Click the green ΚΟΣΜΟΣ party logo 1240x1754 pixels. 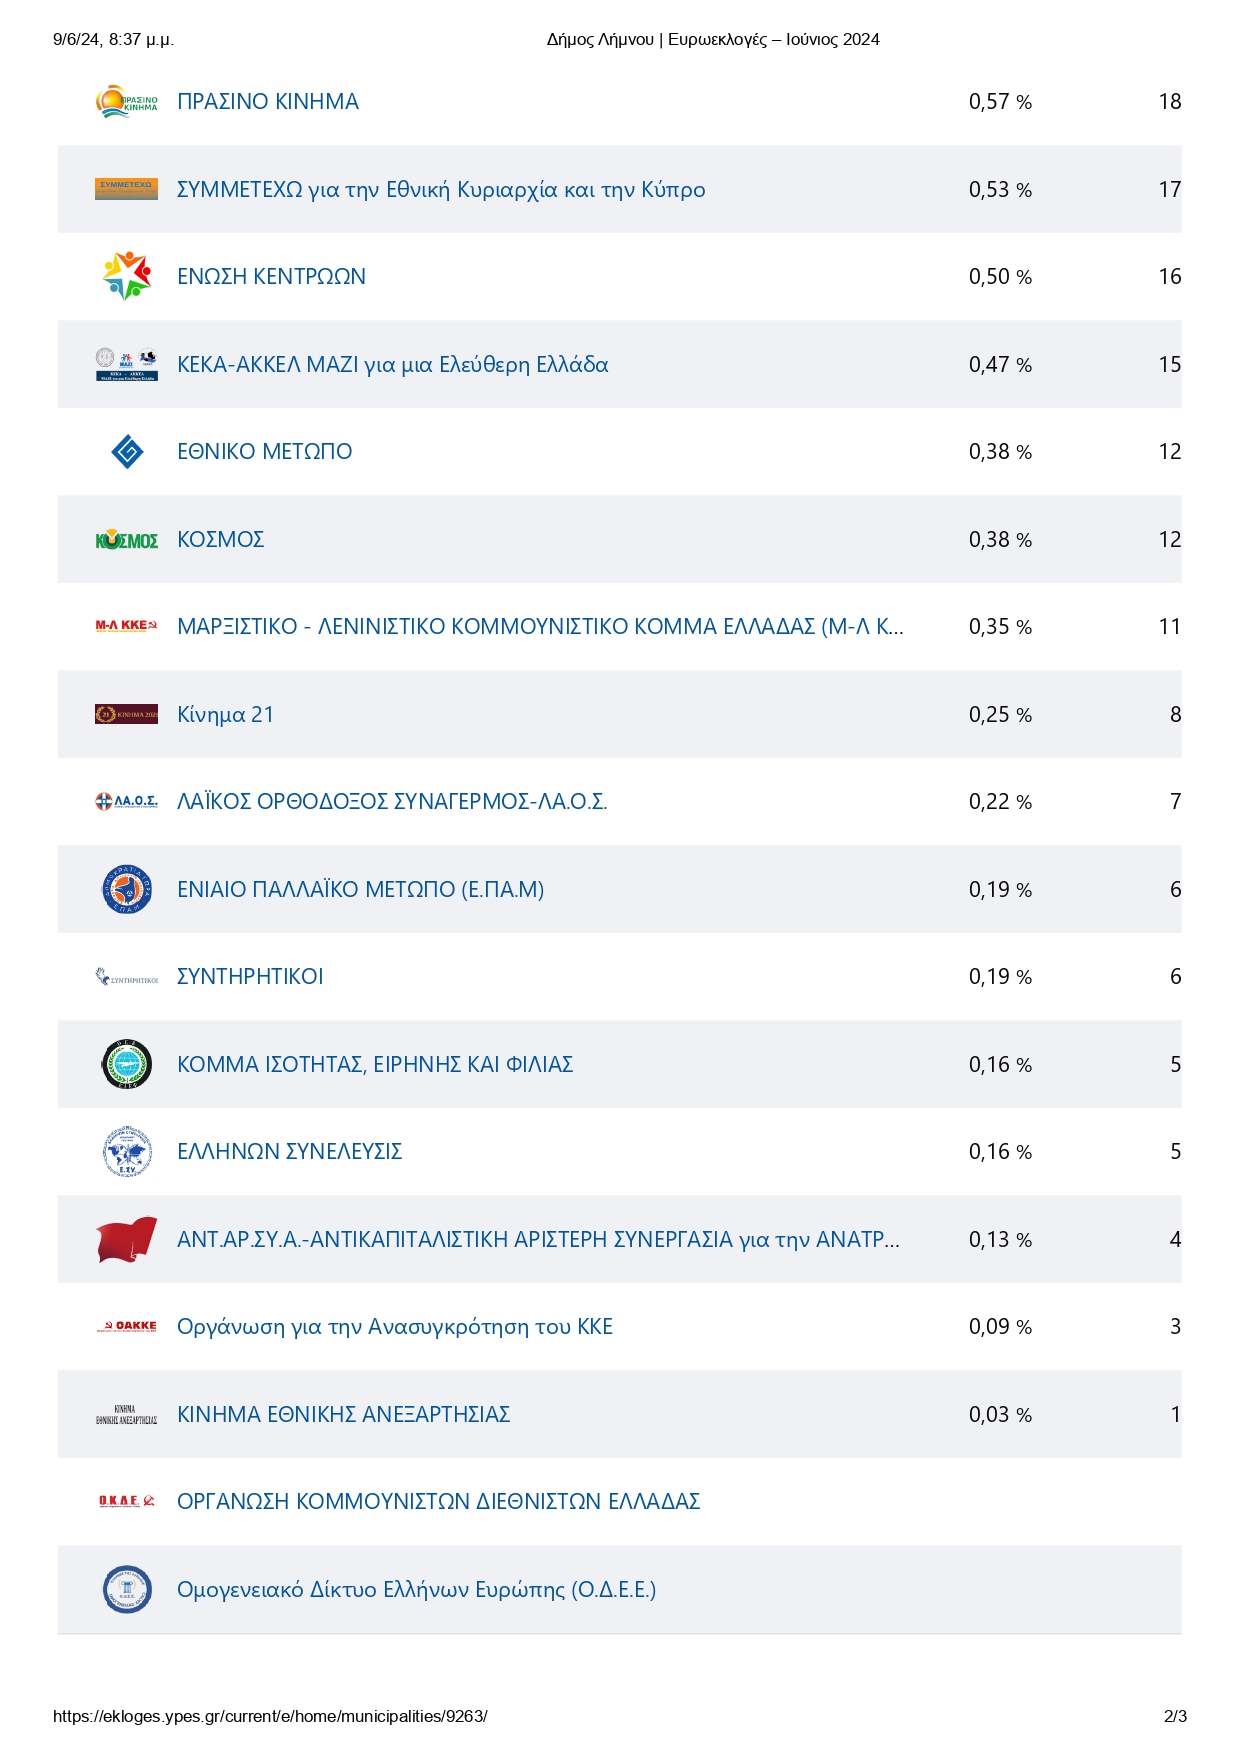tap(126, 540)
